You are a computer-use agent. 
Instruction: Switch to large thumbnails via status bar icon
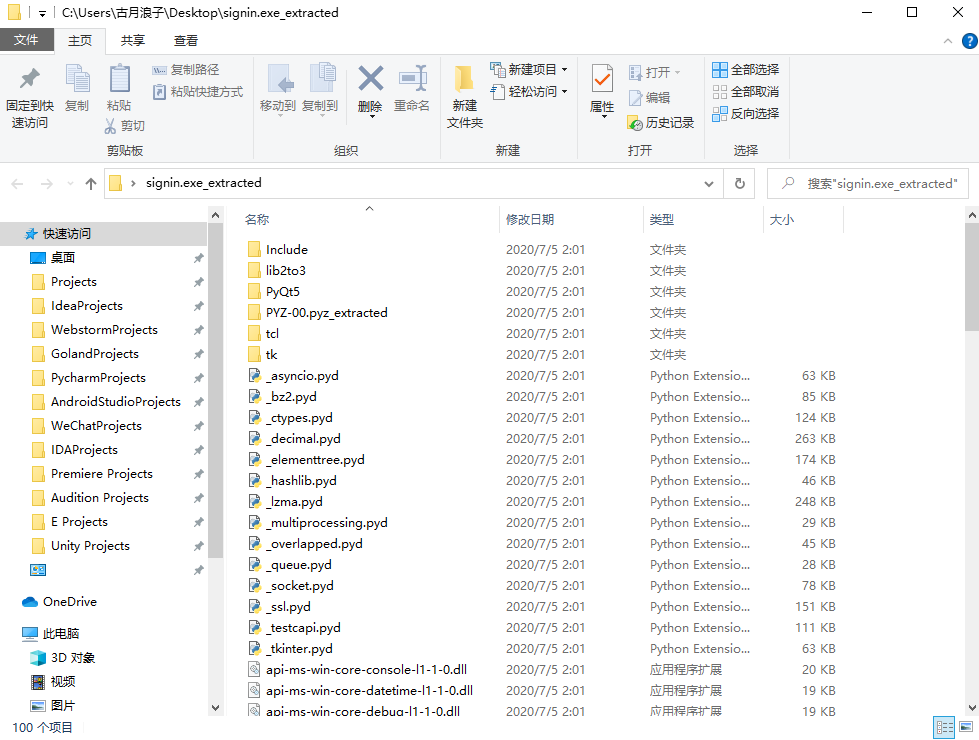(966, 727)
